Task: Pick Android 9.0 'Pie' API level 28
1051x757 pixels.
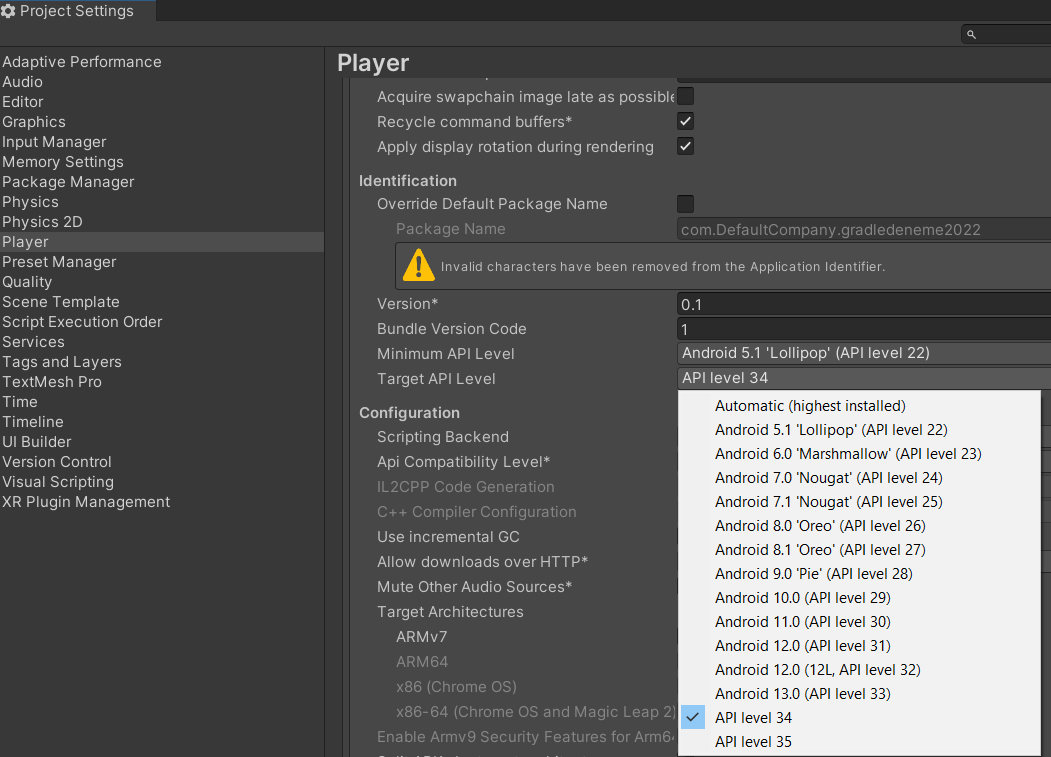Action: point(813,574)
